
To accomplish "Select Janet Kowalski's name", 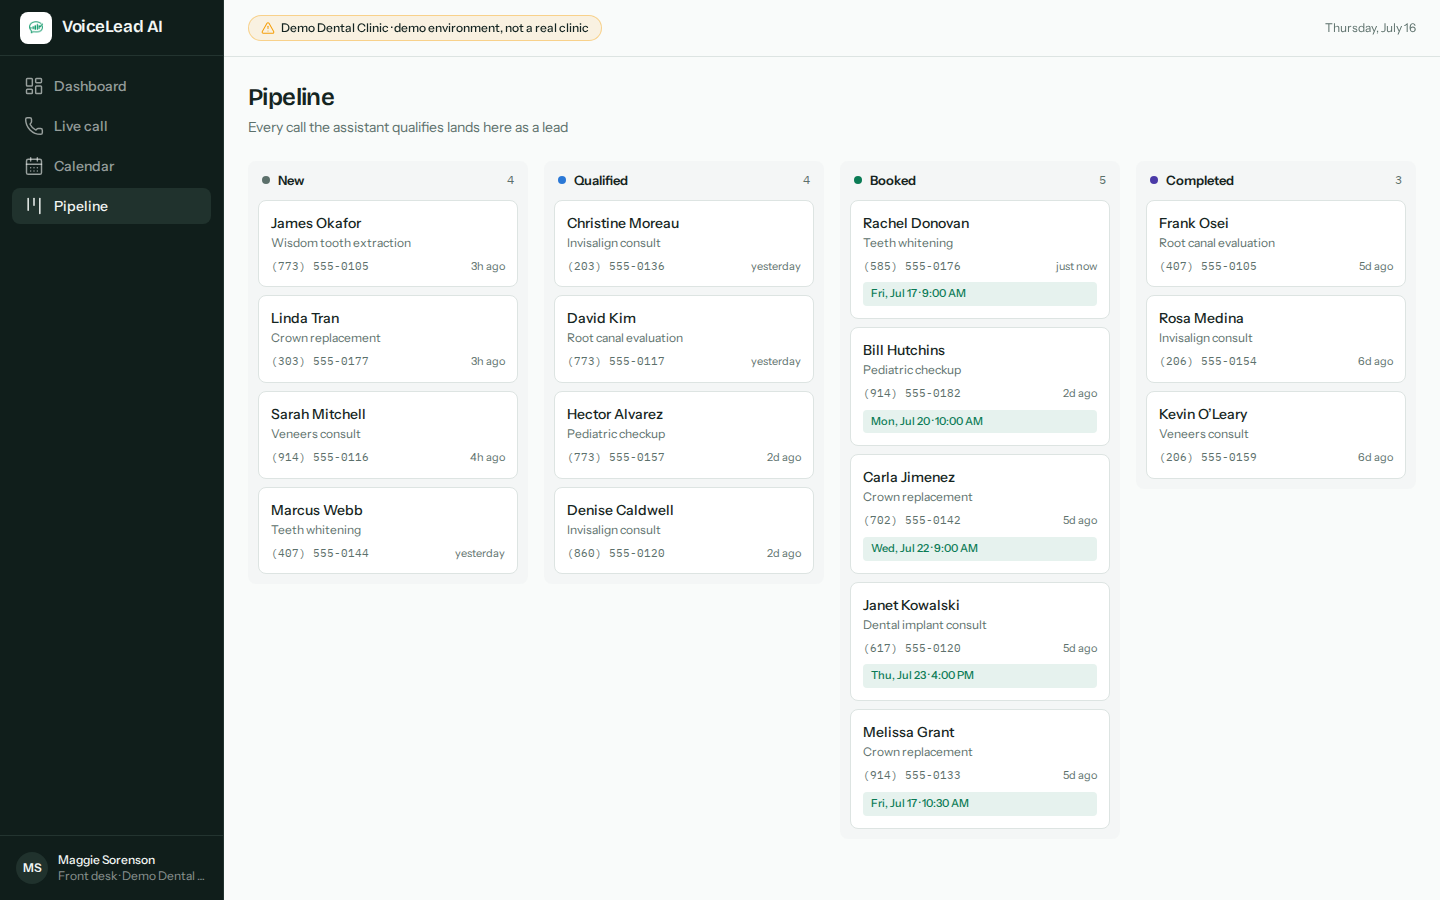I will click(911, 605).
